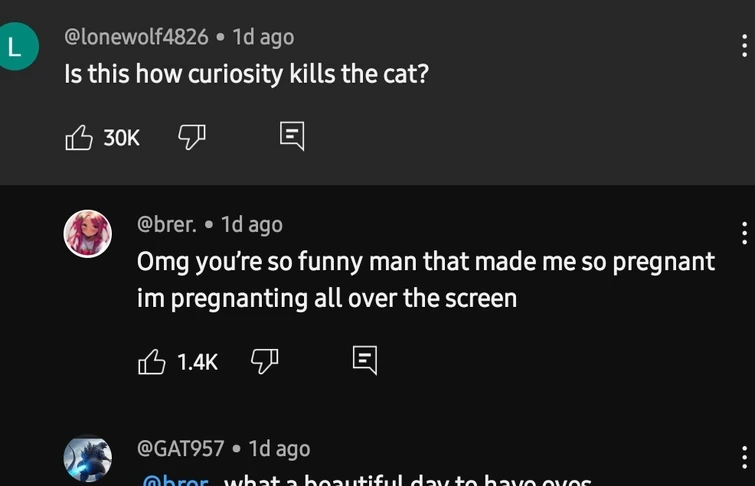755x486 pixels.
Task: Open lonewolf4826's green L avatar
Action: click(x=16, y=48)
